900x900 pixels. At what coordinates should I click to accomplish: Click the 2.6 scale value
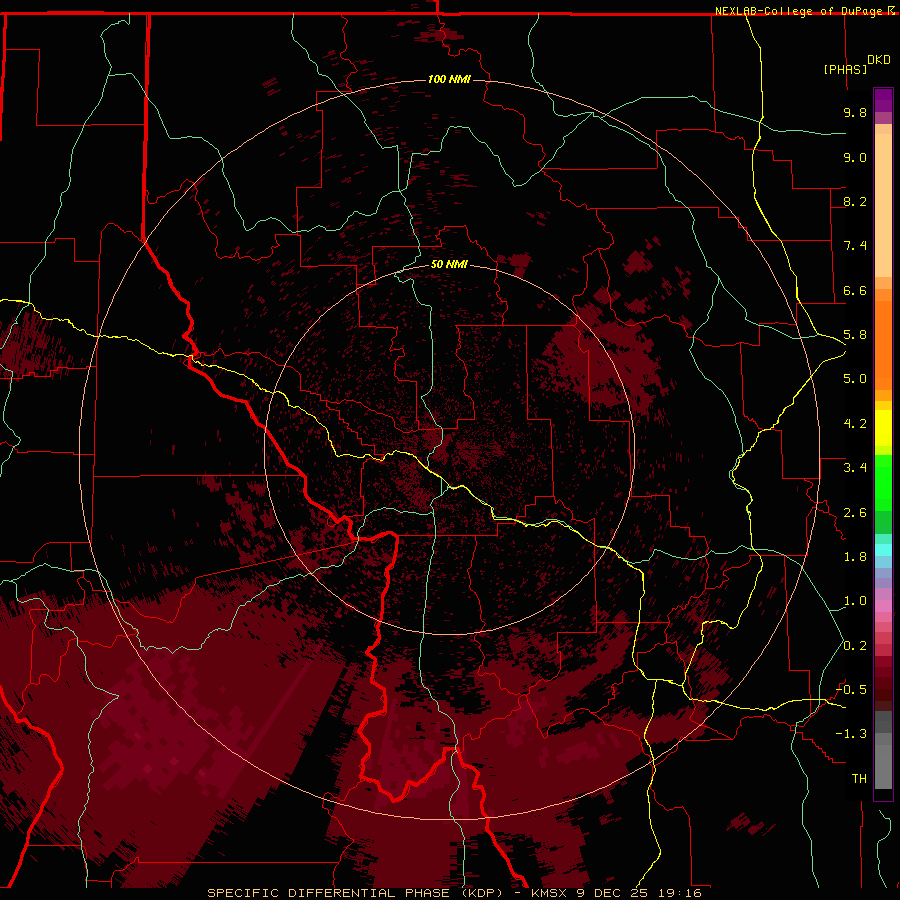click(855, 513)
